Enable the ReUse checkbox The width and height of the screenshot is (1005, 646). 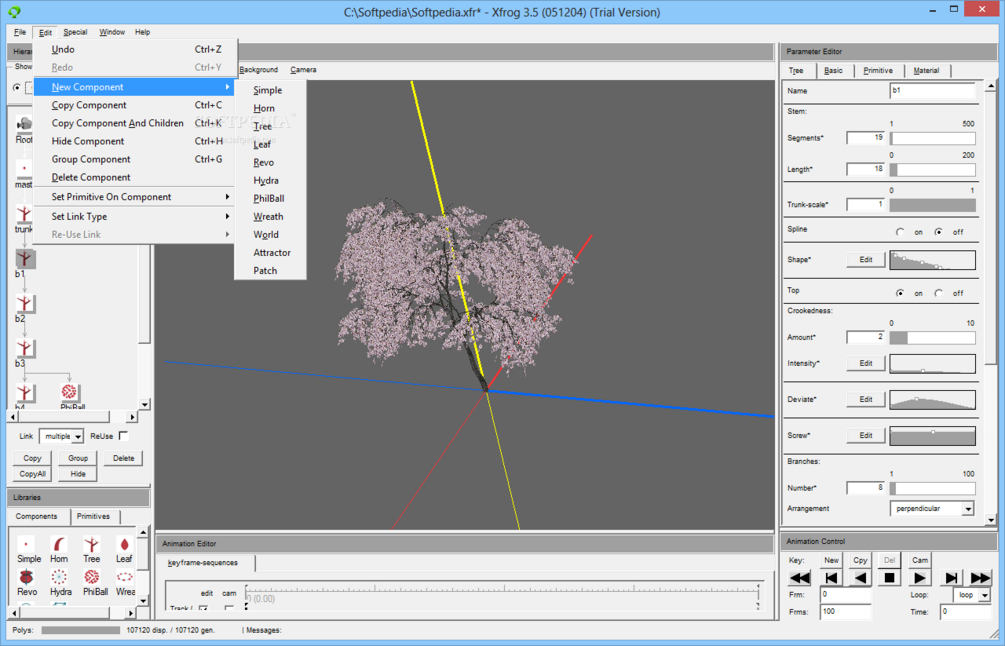coord(124,436)
